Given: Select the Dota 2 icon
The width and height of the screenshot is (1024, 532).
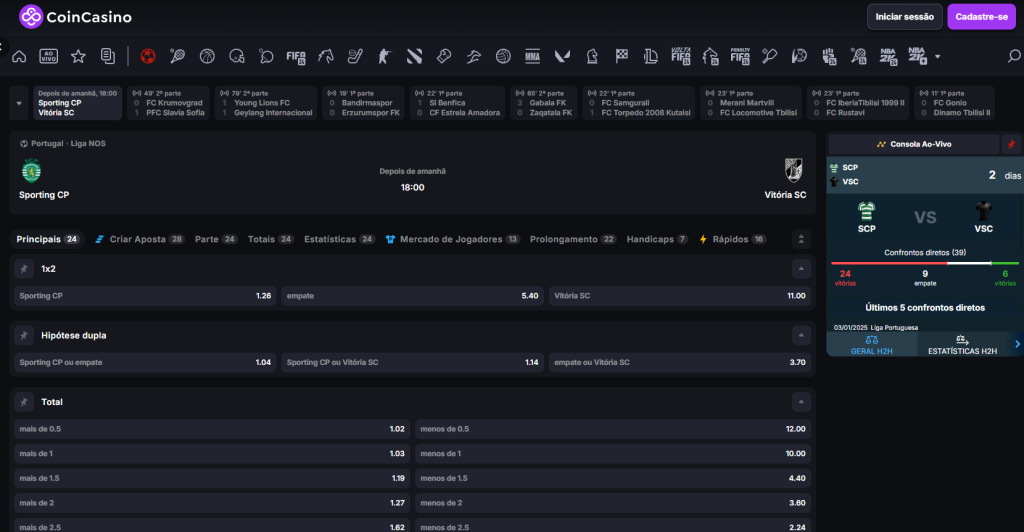Looking at the screenshot, I should [x=414, y=57].
